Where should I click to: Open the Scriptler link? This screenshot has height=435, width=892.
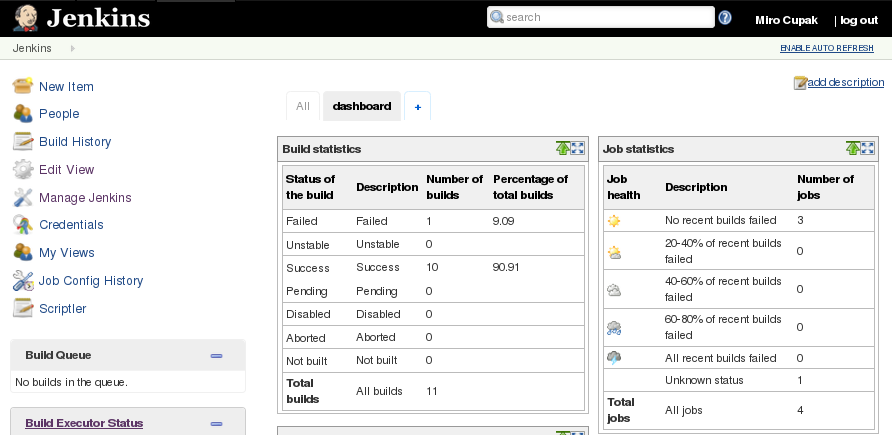[63, 309]
